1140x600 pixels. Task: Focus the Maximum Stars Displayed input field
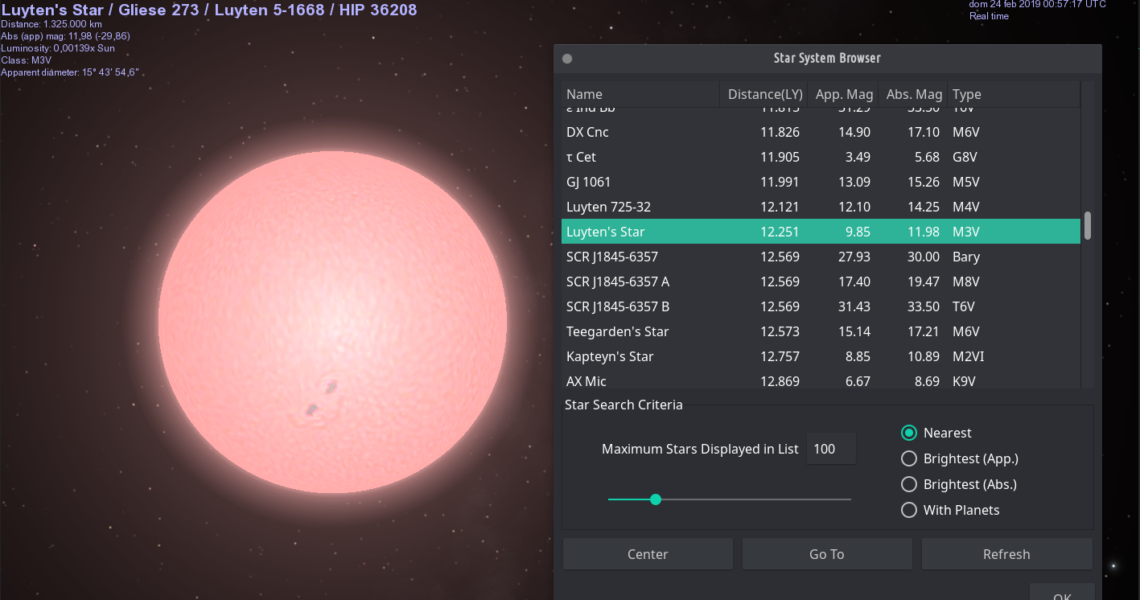(831, 449)
